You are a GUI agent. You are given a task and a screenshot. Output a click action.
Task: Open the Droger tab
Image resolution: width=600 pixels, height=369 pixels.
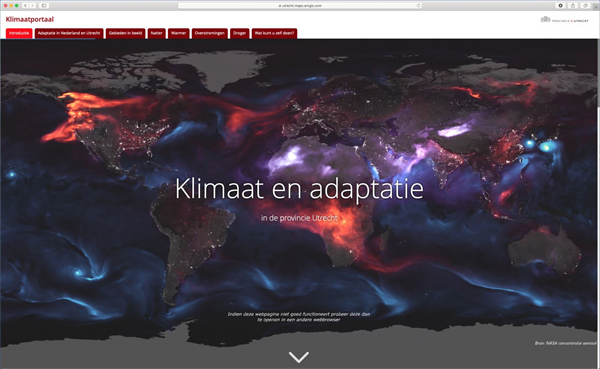point(240,33)
